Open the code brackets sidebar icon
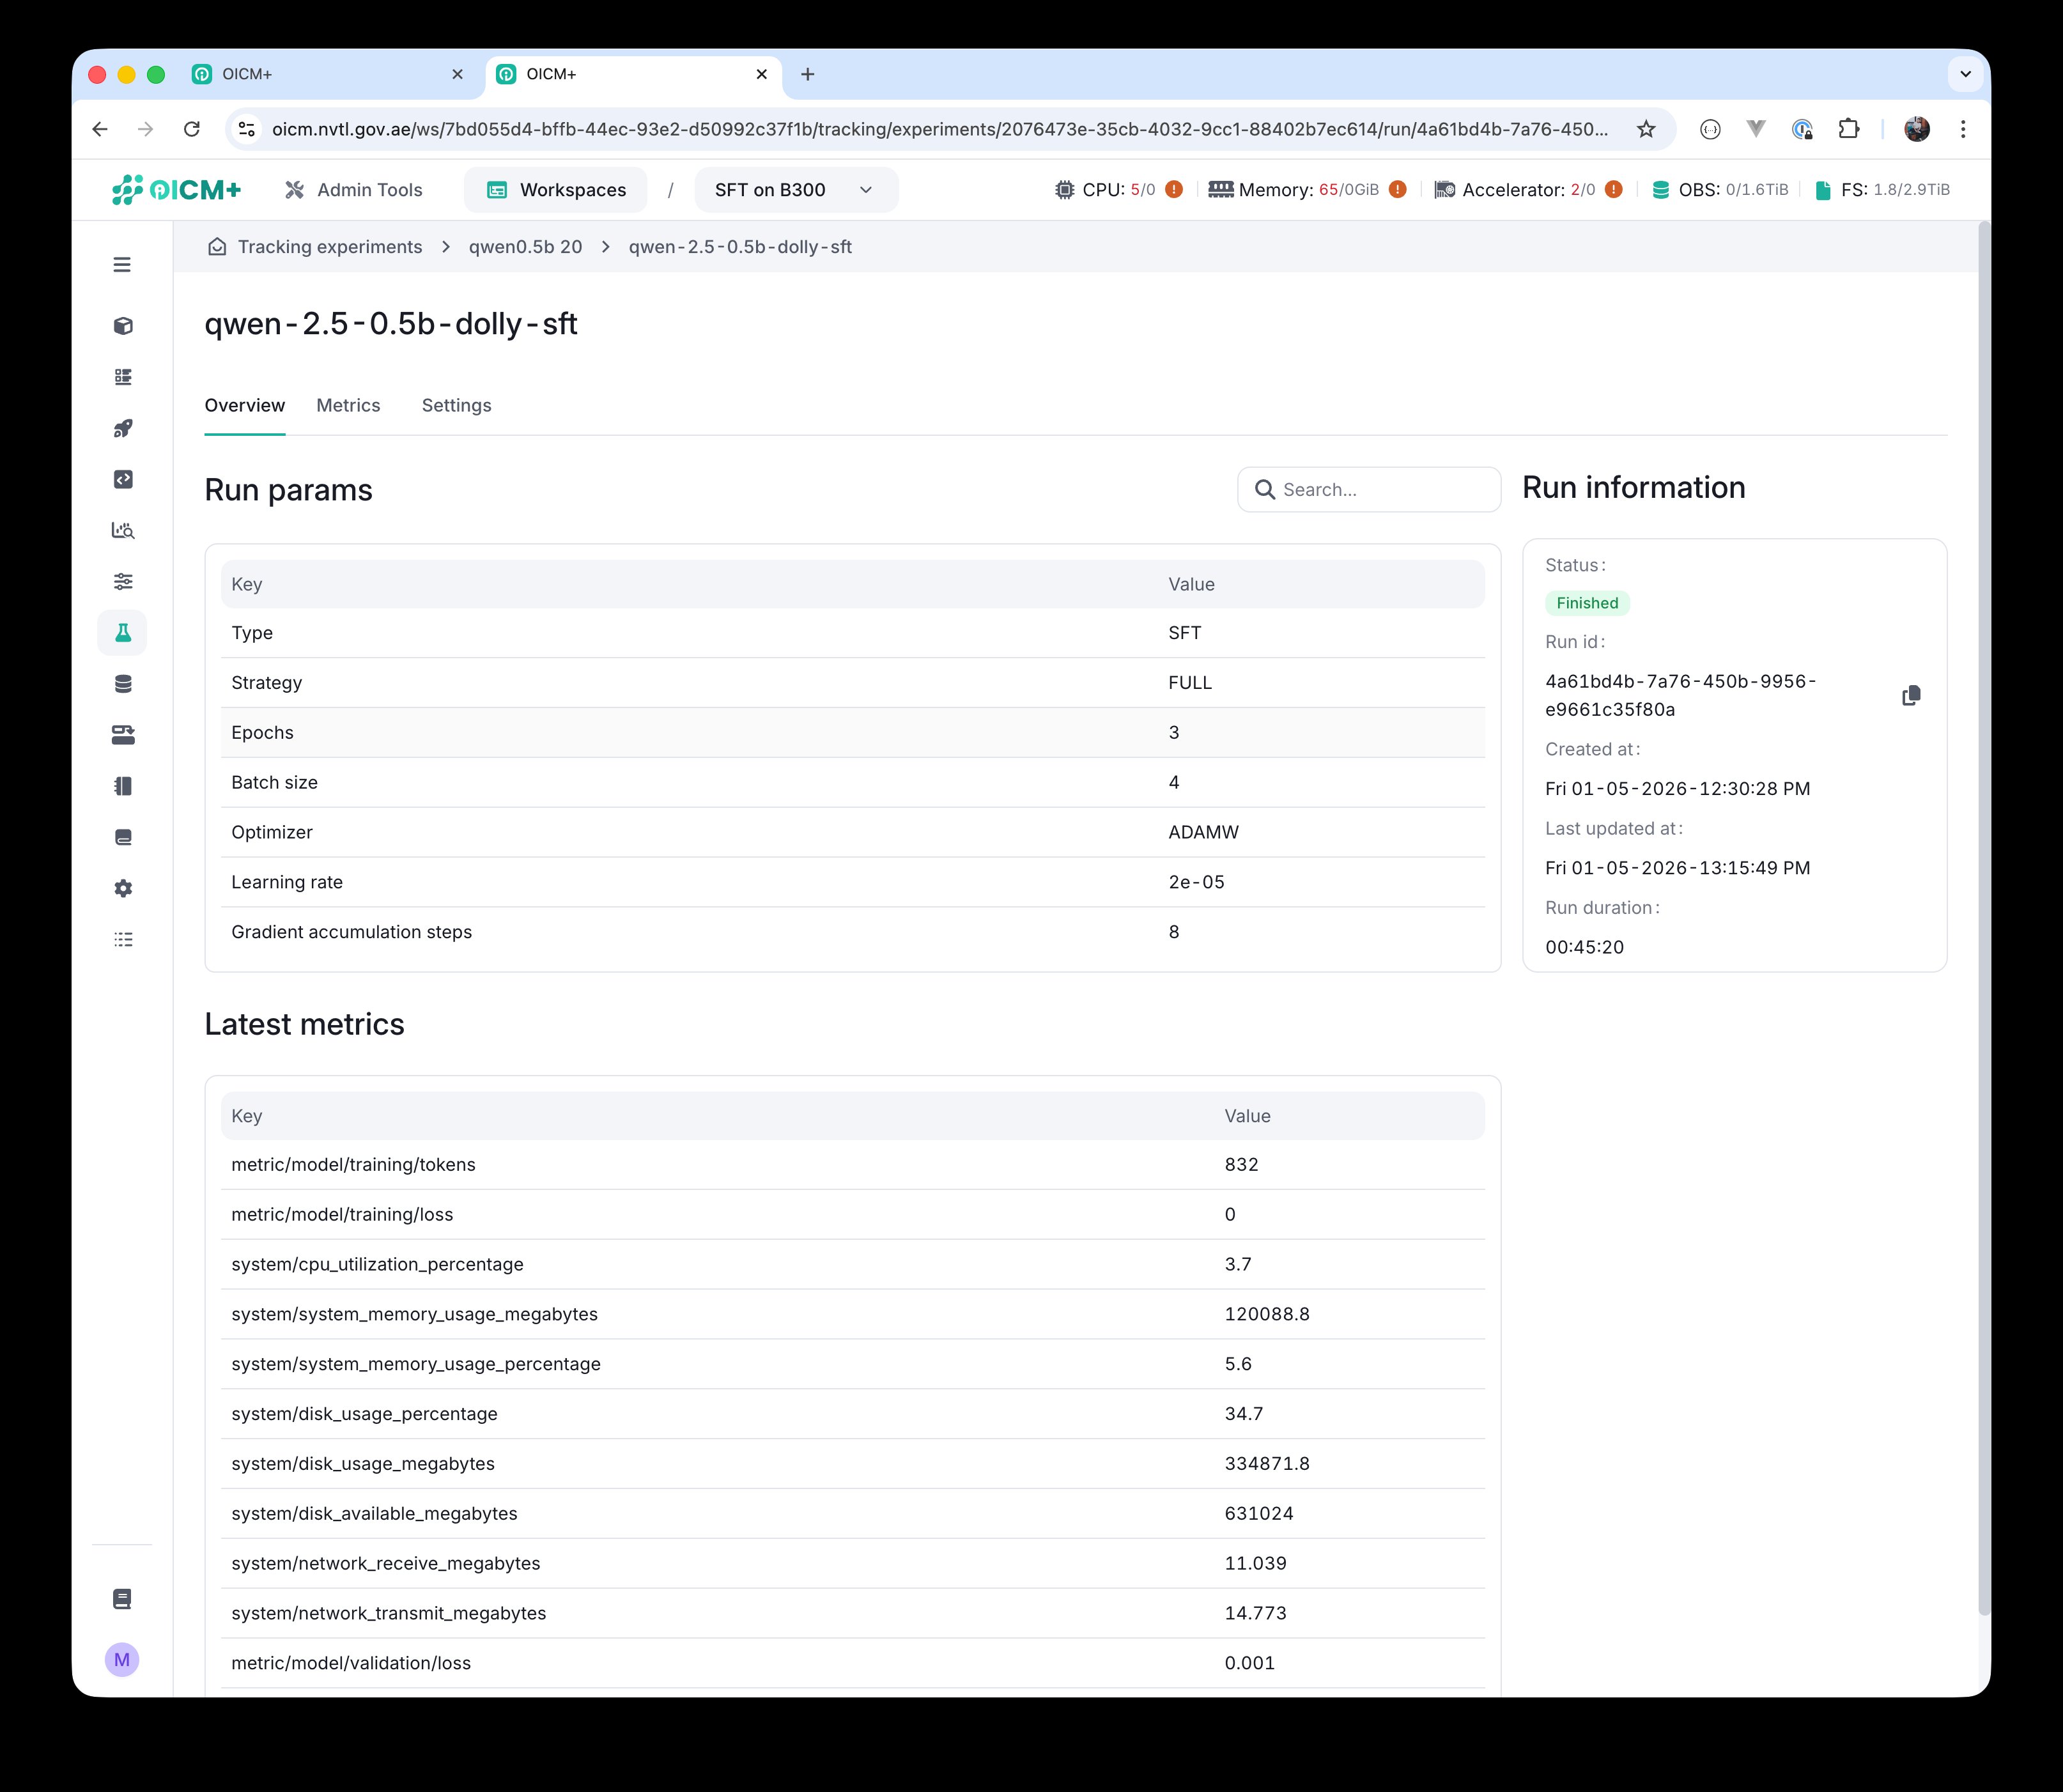 123,479
